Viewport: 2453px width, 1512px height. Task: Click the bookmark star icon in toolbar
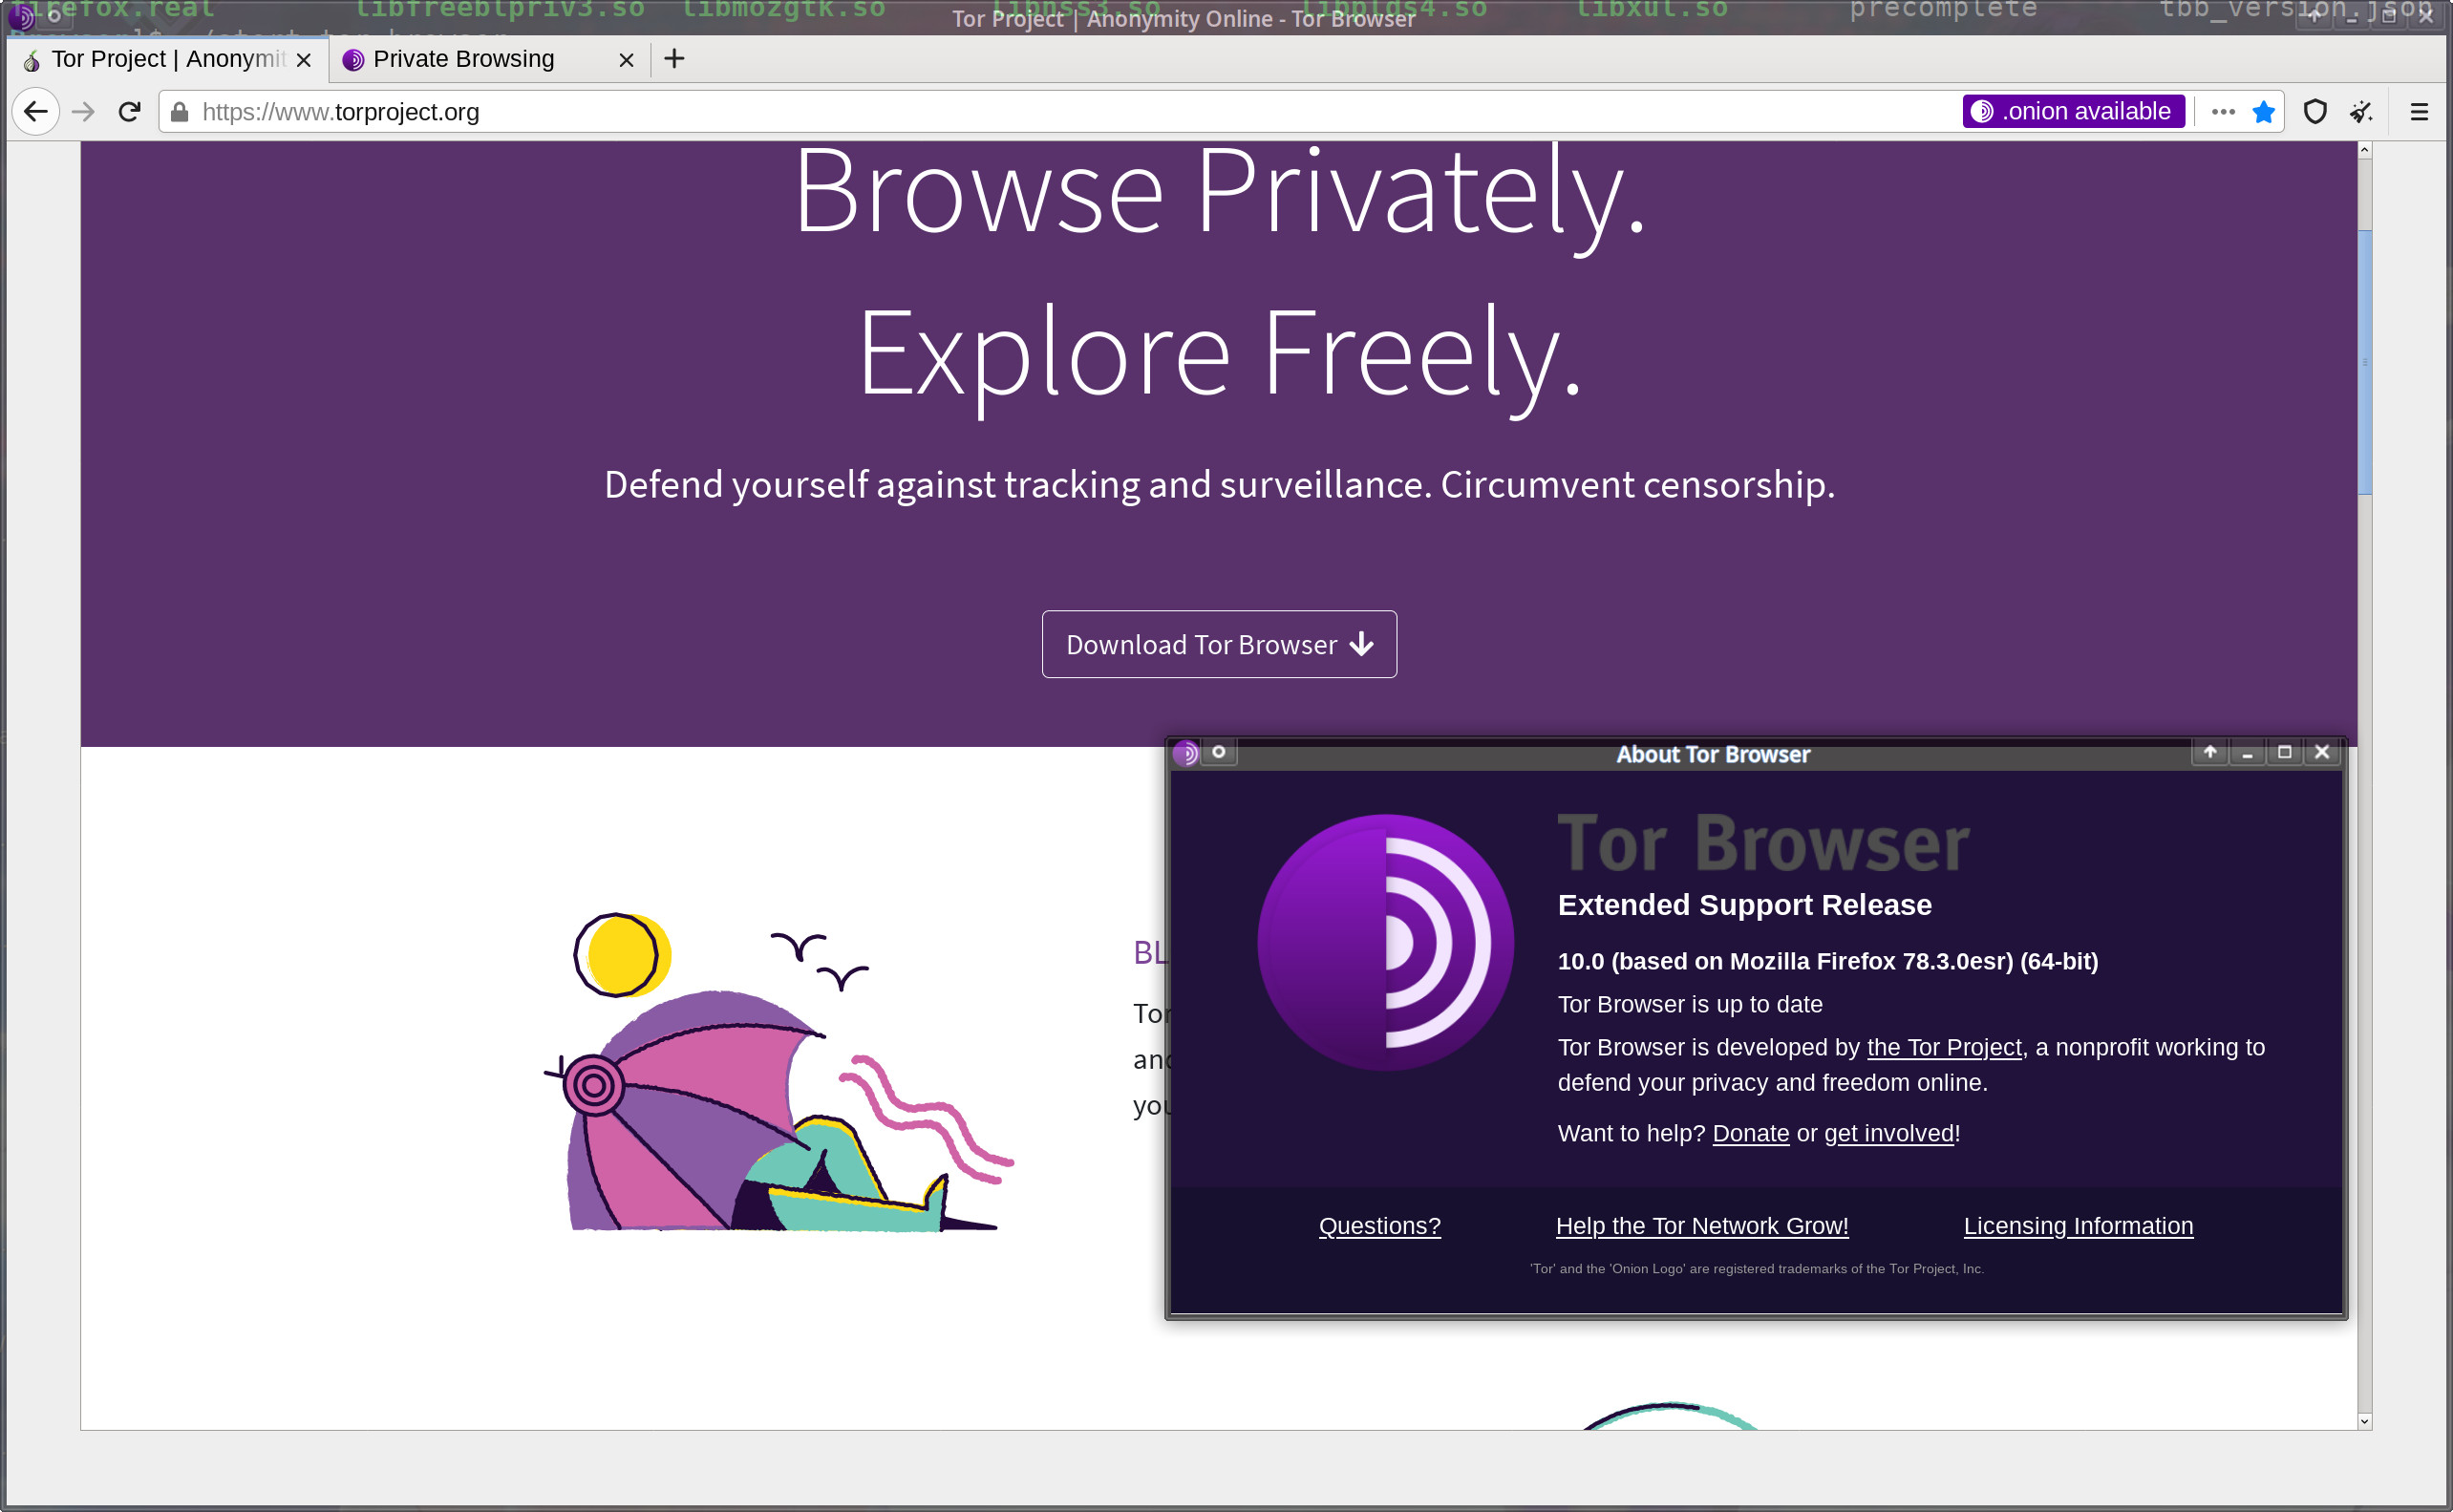click(x=2264, y=112)
